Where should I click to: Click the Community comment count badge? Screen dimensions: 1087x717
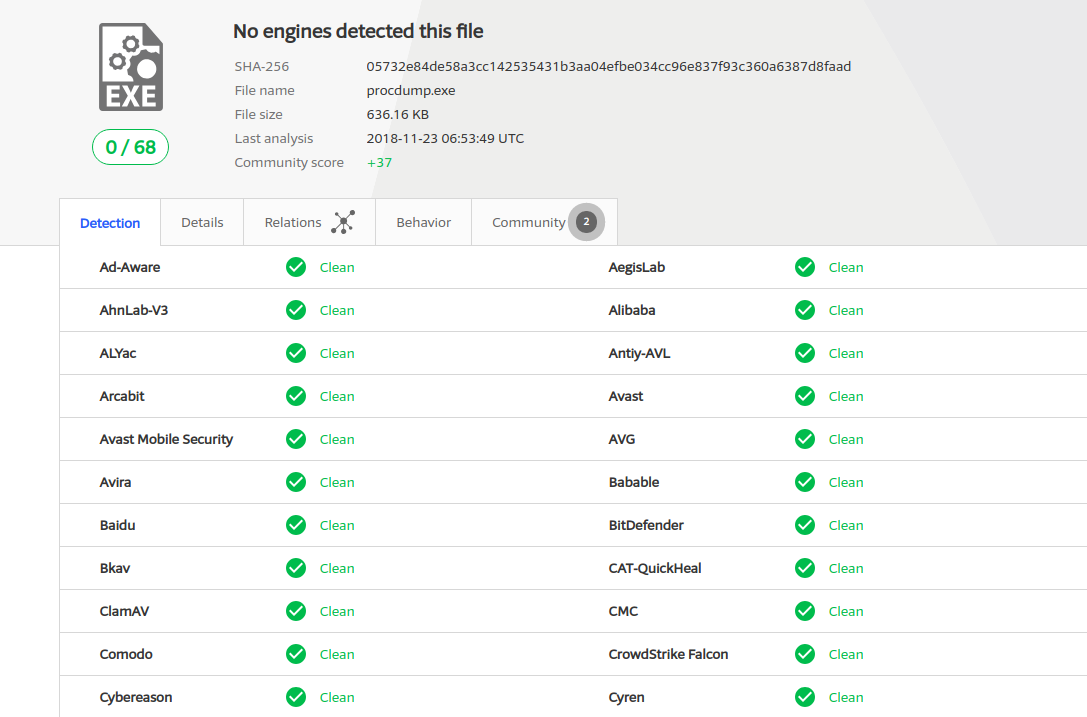coord(586,222)
